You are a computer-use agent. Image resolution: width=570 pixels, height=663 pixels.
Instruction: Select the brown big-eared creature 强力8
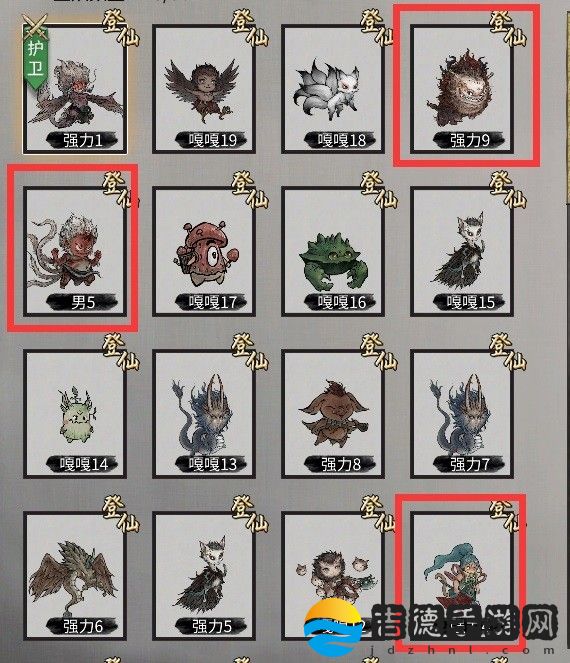coord(333,414)
